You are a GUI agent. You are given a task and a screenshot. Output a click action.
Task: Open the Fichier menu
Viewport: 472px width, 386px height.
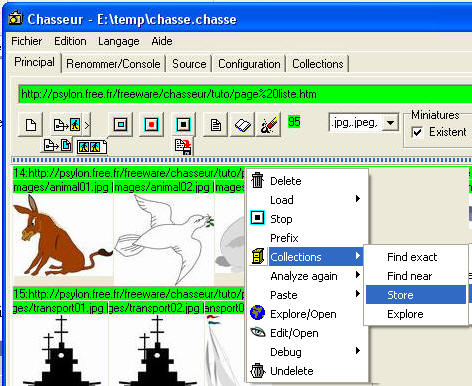click(27, 41)
